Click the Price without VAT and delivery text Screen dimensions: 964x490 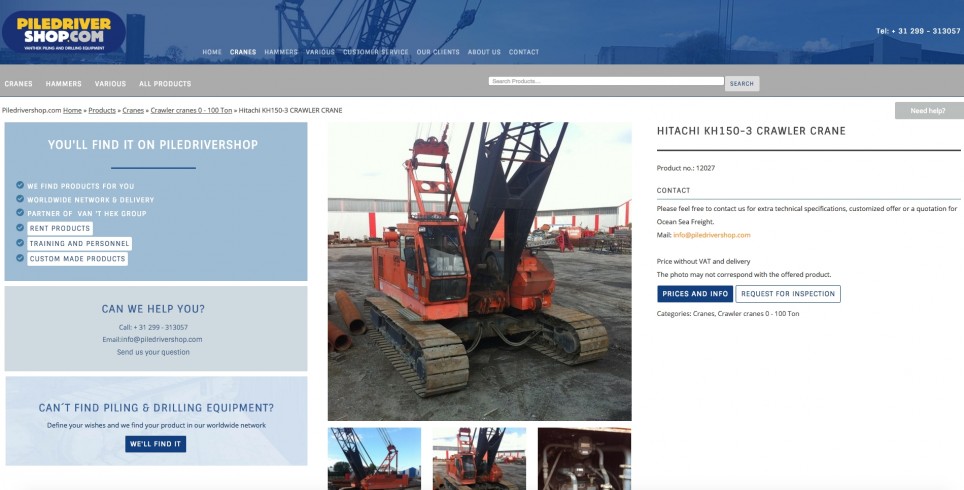(703, 261)
